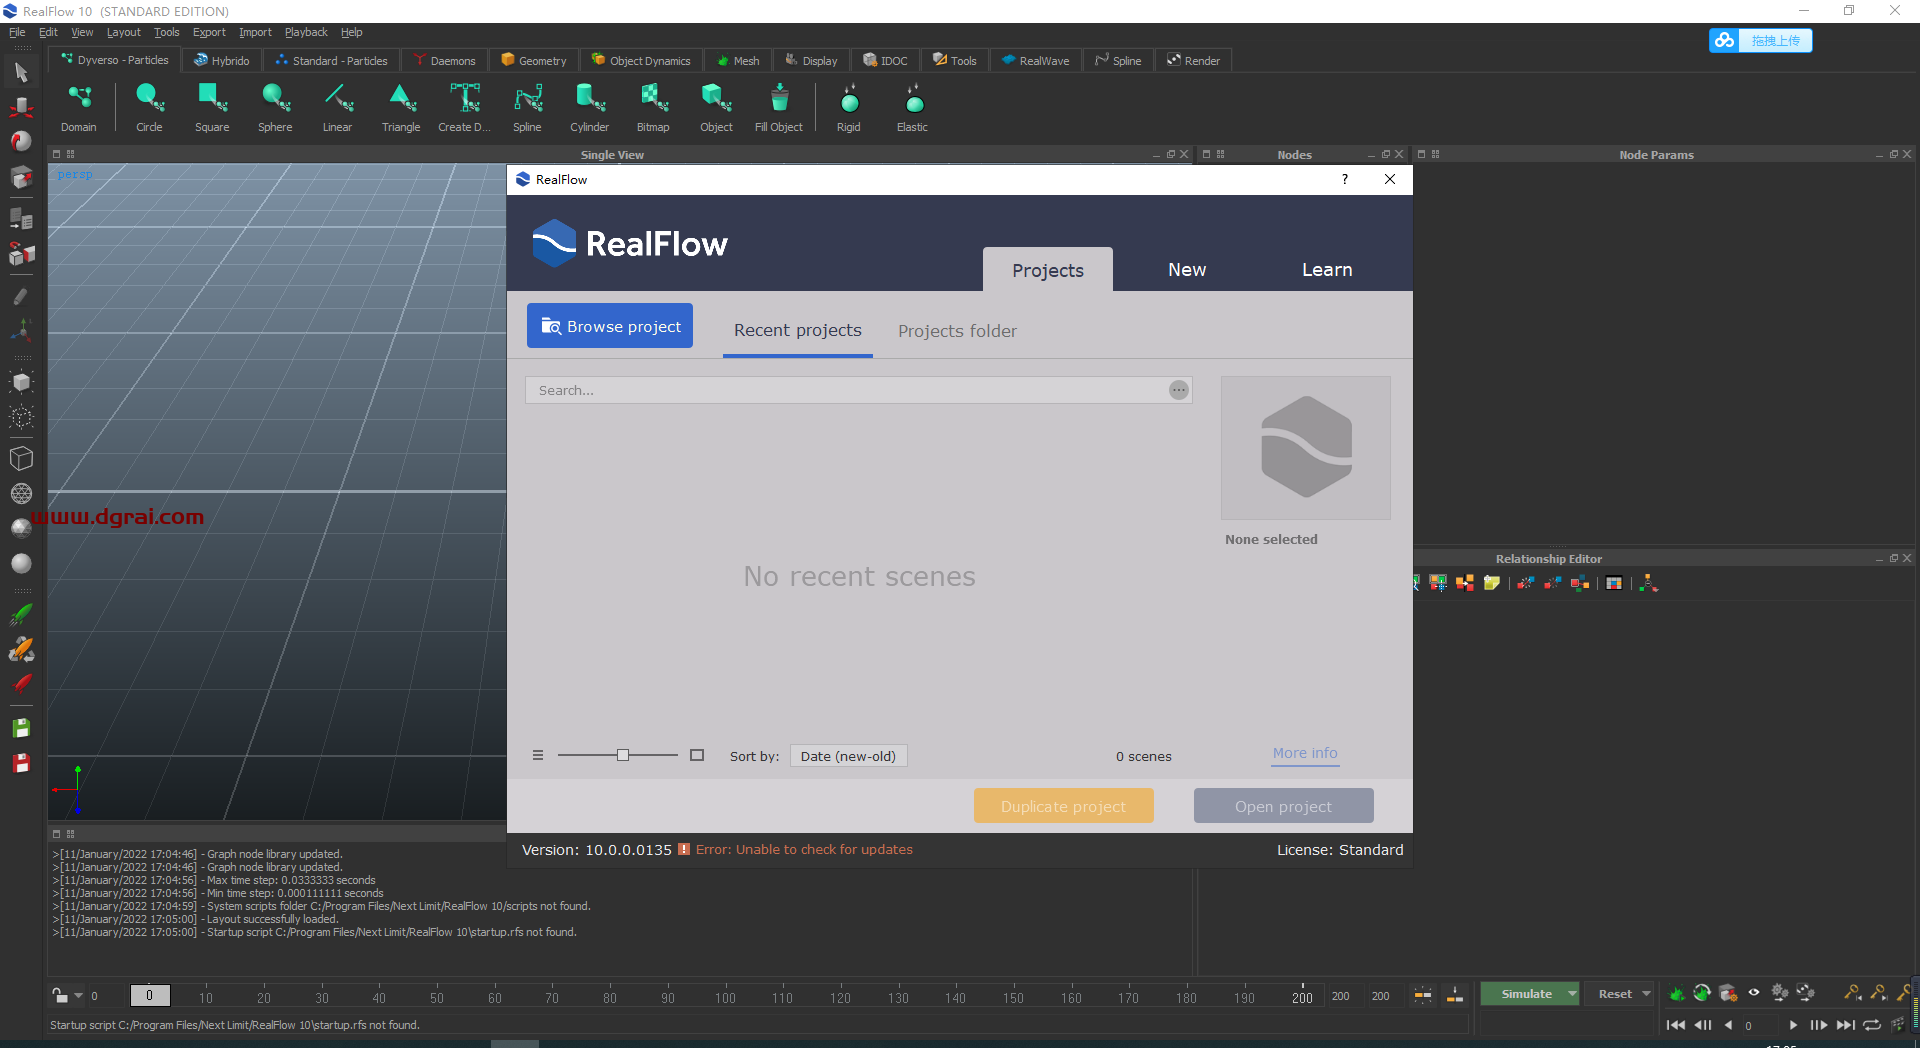Switch to the Render shelf tab

[1194, 60]
